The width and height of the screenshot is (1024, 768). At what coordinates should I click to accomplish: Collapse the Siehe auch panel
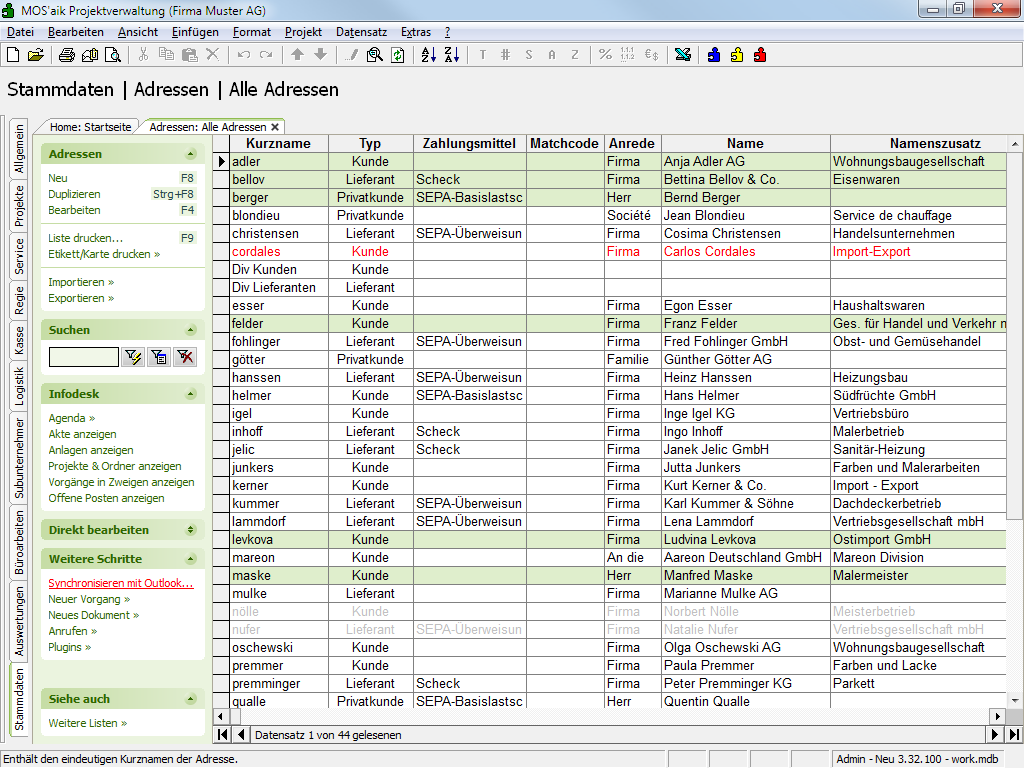pos(191,699)
